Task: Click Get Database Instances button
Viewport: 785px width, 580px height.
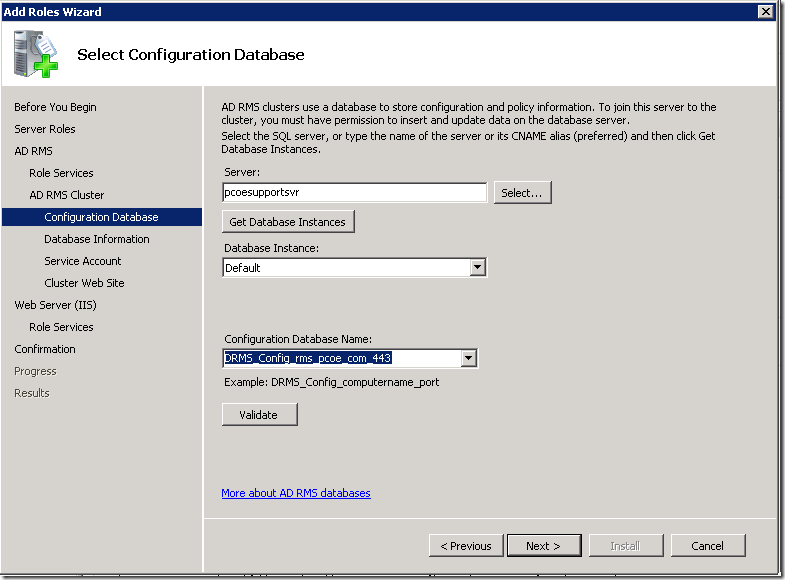Action: click(288, 222)
